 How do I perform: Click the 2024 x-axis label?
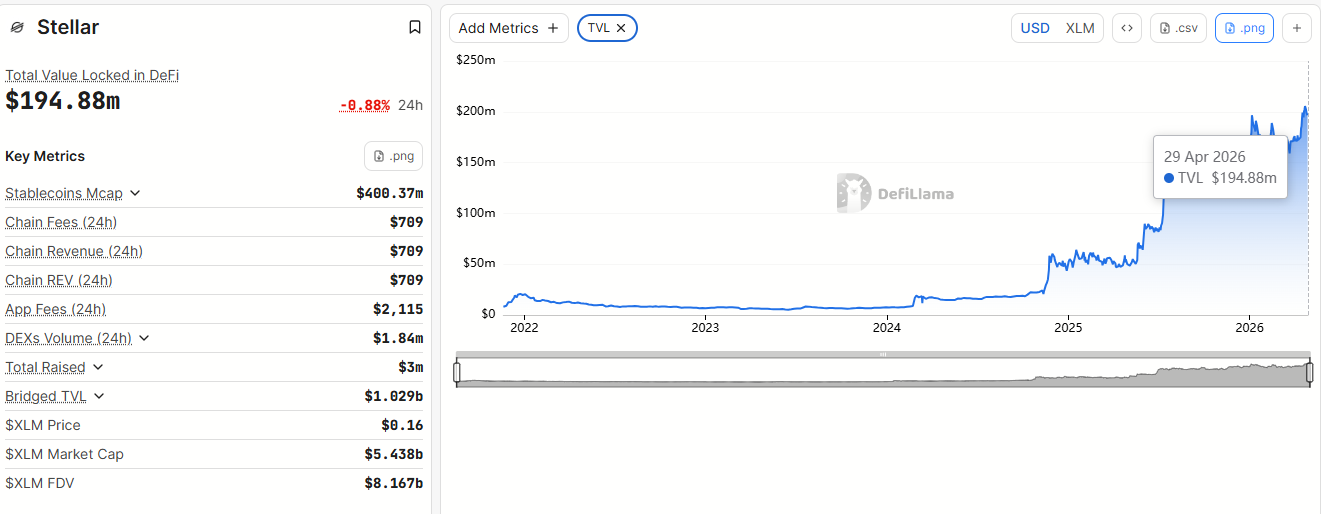[x=887, y=327]
